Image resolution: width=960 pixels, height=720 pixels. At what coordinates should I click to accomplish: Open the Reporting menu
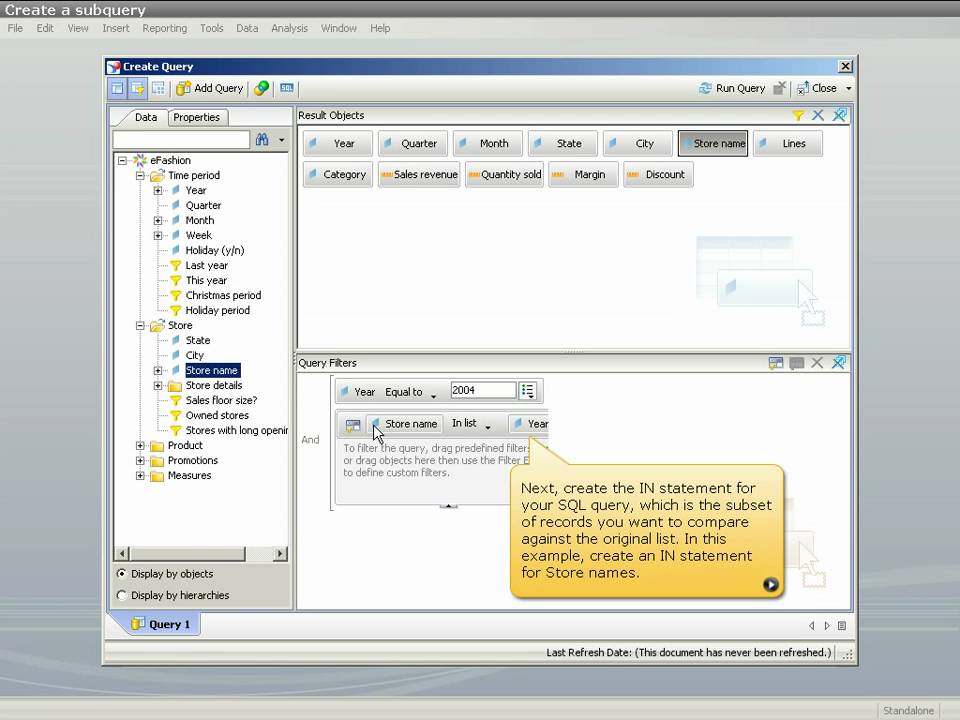click(165, 28)
